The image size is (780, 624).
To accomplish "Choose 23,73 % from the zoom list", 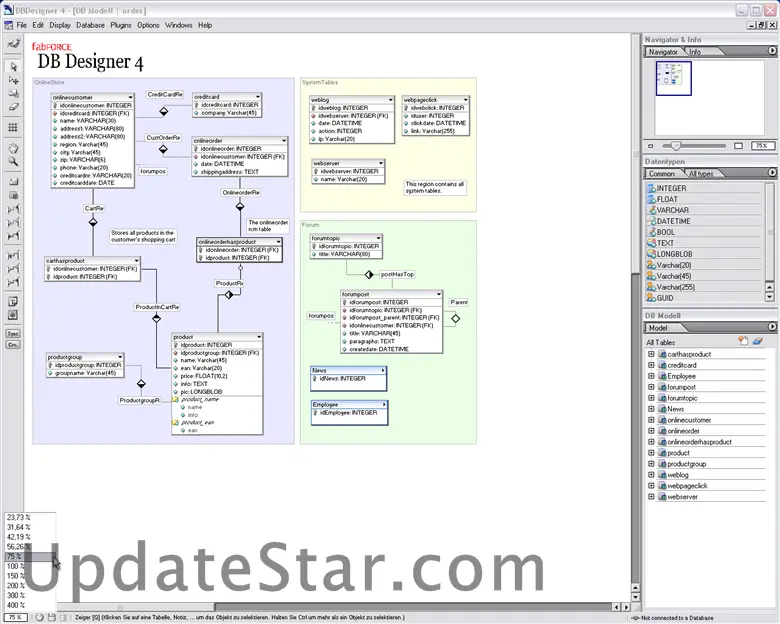I will point(30,518).
